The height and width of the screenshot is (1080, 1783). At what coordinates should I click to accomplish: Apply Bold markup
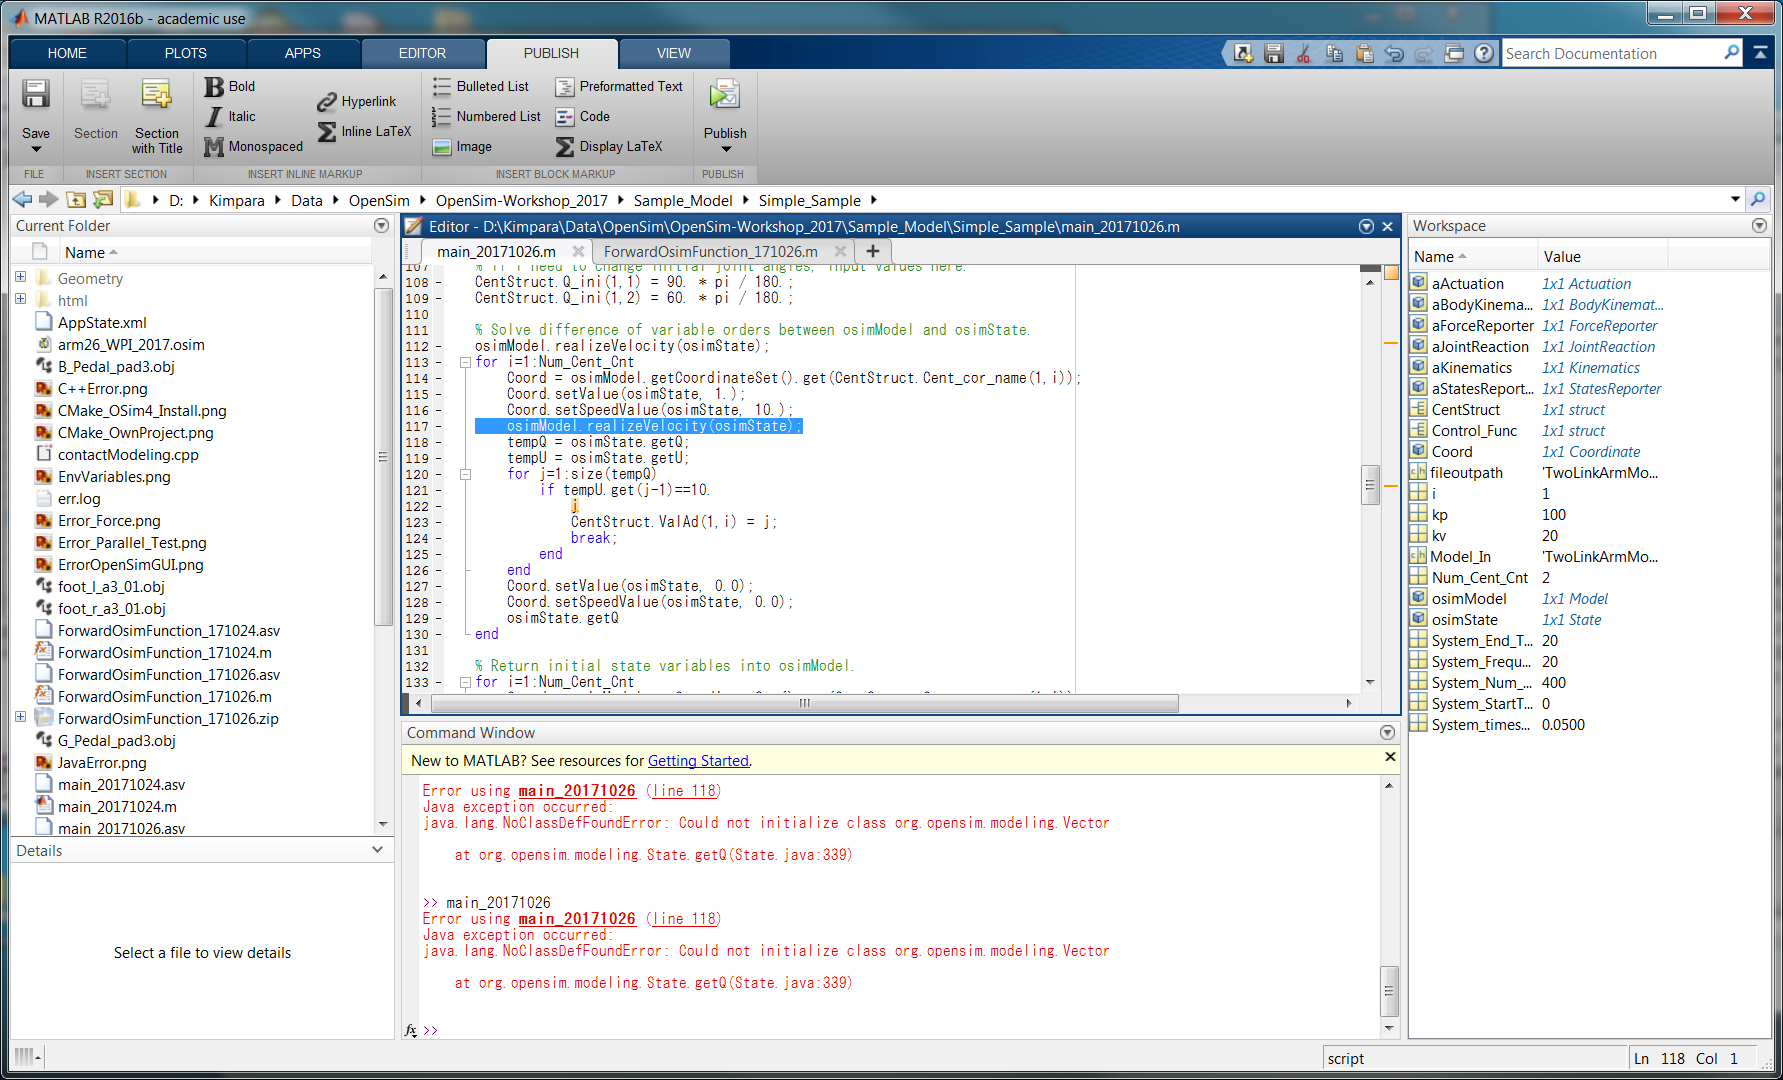tap(230, 87)
